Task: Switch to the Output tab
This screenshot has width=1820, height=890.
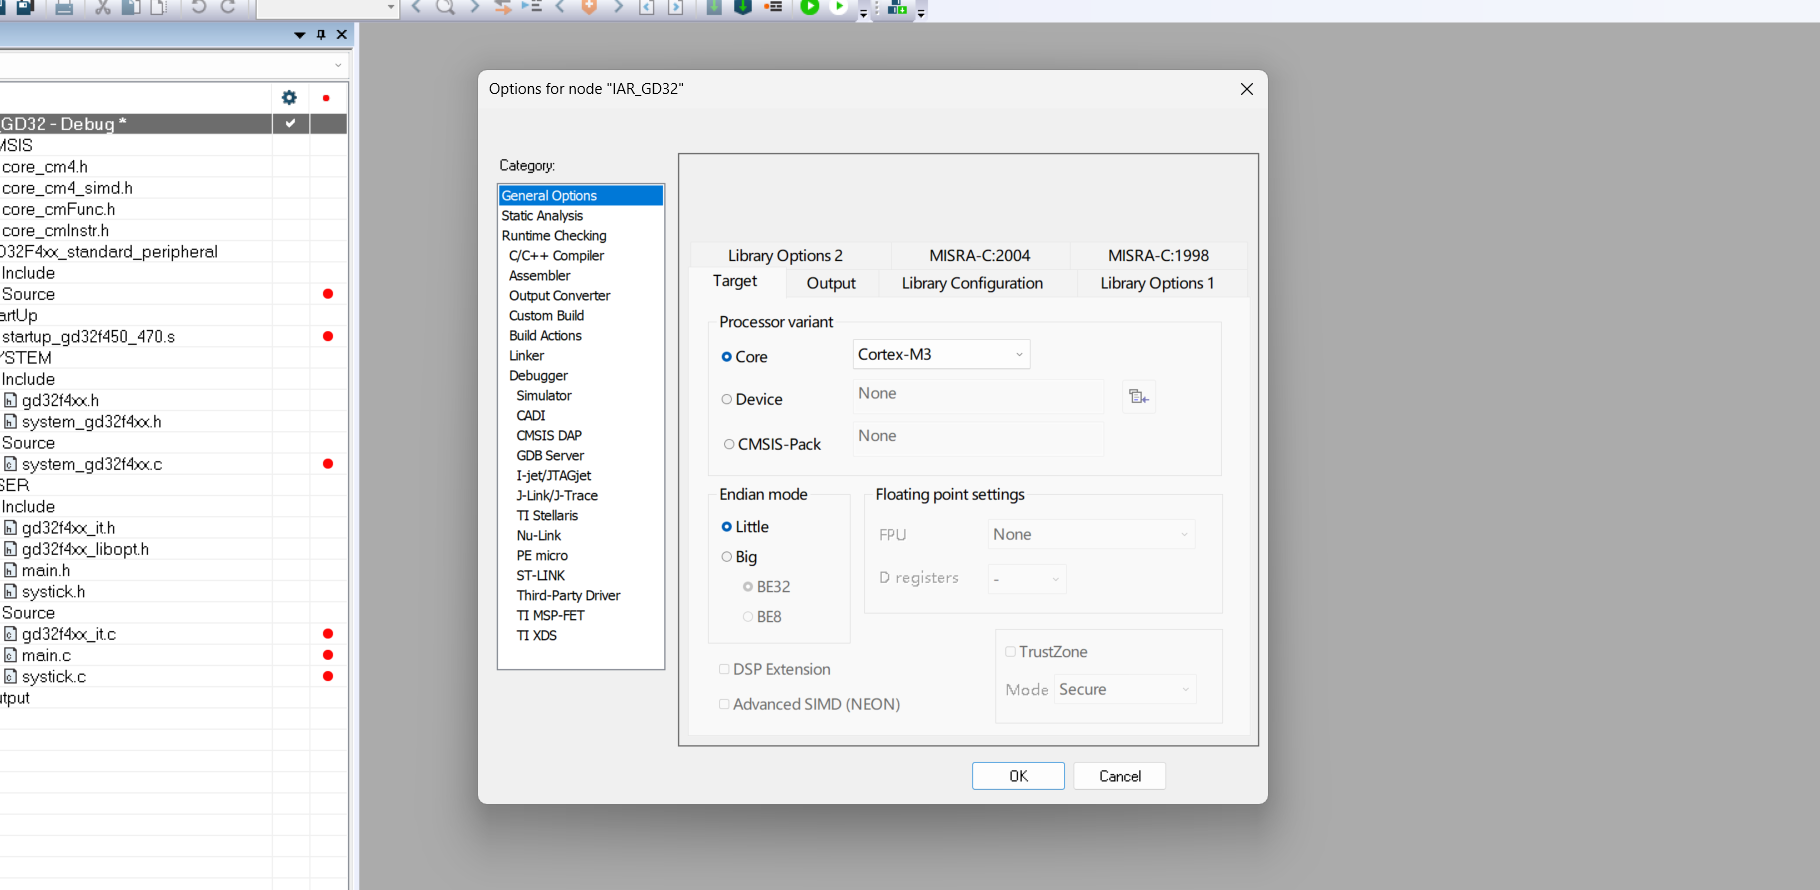Action: (x=831, y=283)
